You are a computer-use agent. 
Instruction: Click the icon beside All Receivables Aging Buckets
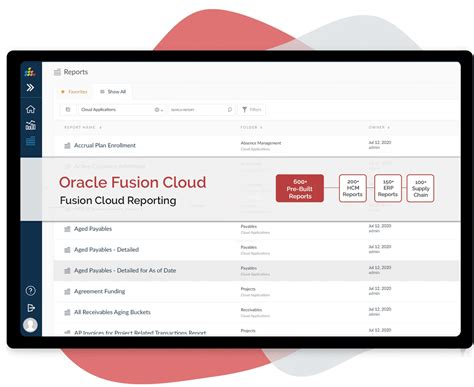click(x=67, y=312)
